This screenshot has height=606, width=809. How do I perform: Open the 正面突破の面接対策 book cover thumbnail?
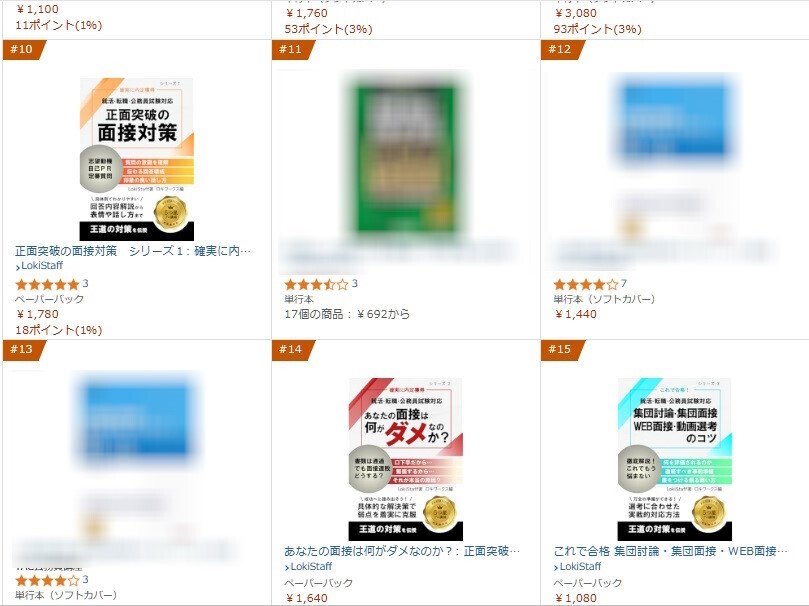click(x=137, y=159)
